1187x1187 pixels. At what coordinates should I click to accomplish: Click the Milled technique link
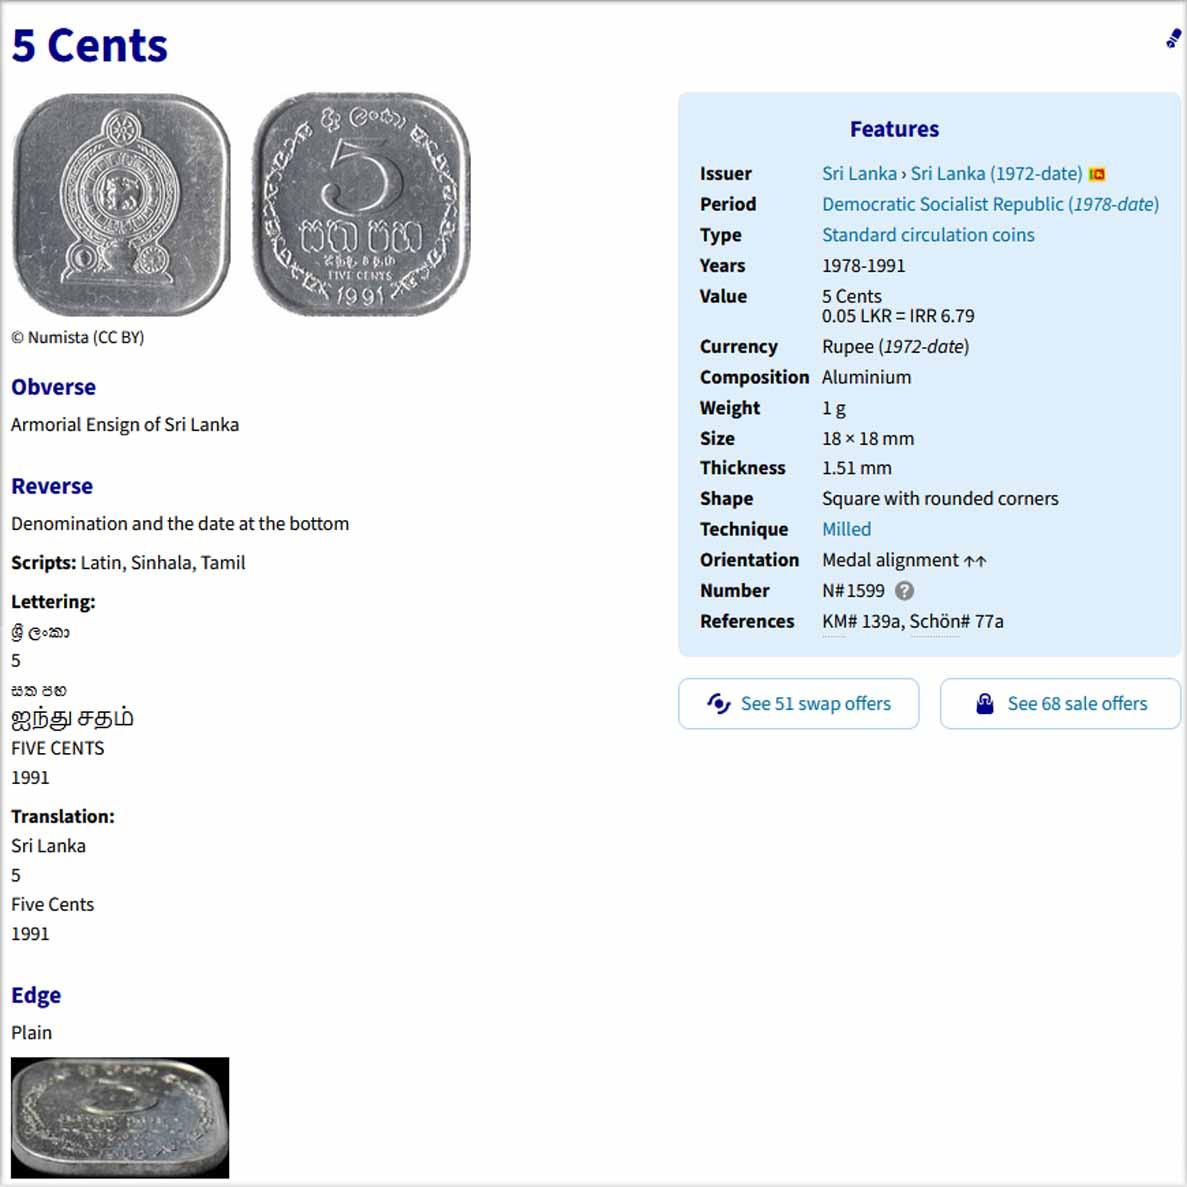click(x=846, y=529)
